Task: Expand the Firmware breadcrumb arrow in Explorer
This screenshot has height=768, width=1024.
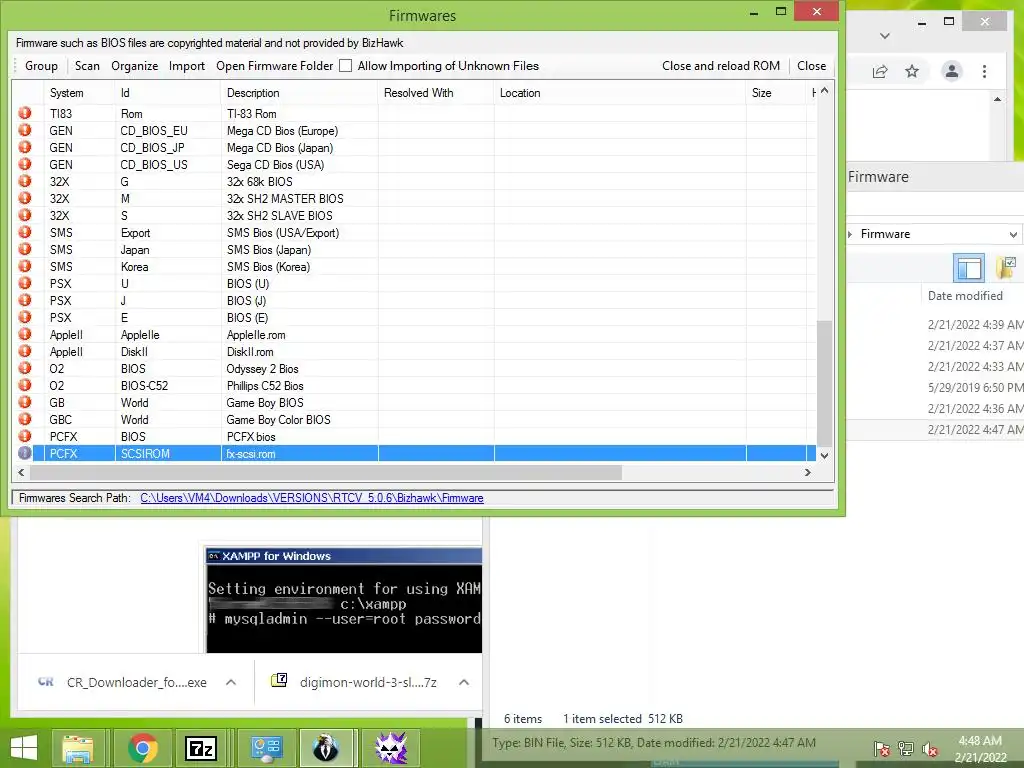Action: click(851, 234)
